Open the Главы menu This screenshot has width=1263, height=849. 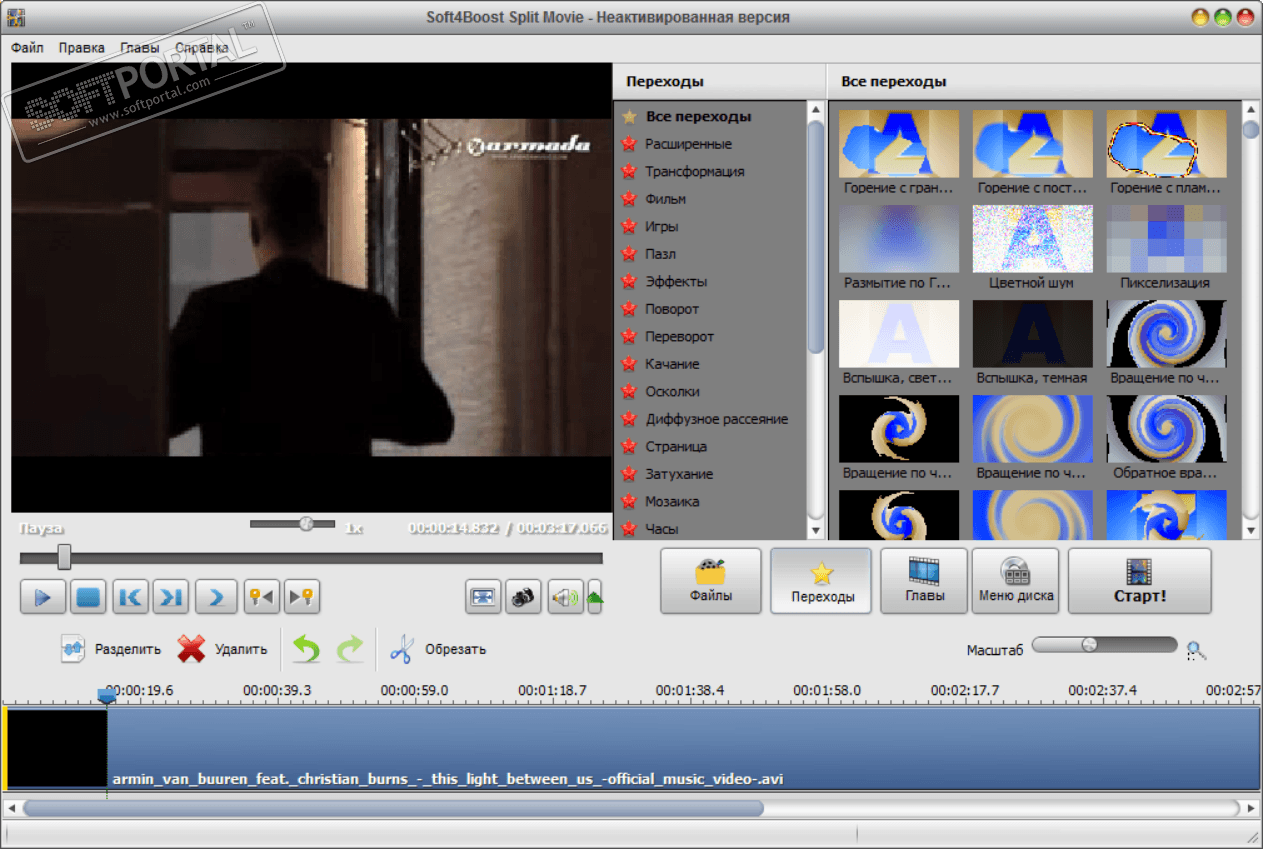139,47
